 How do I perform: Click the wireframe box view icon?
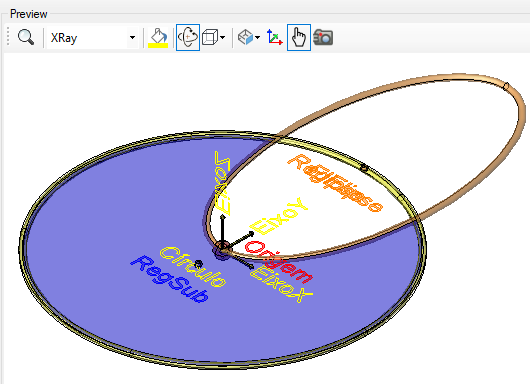[210, 37]
